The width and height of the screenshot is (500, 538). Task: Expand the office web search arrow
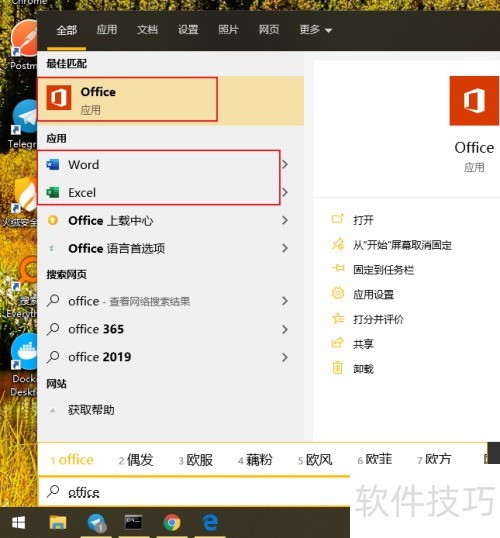(285, 301)
